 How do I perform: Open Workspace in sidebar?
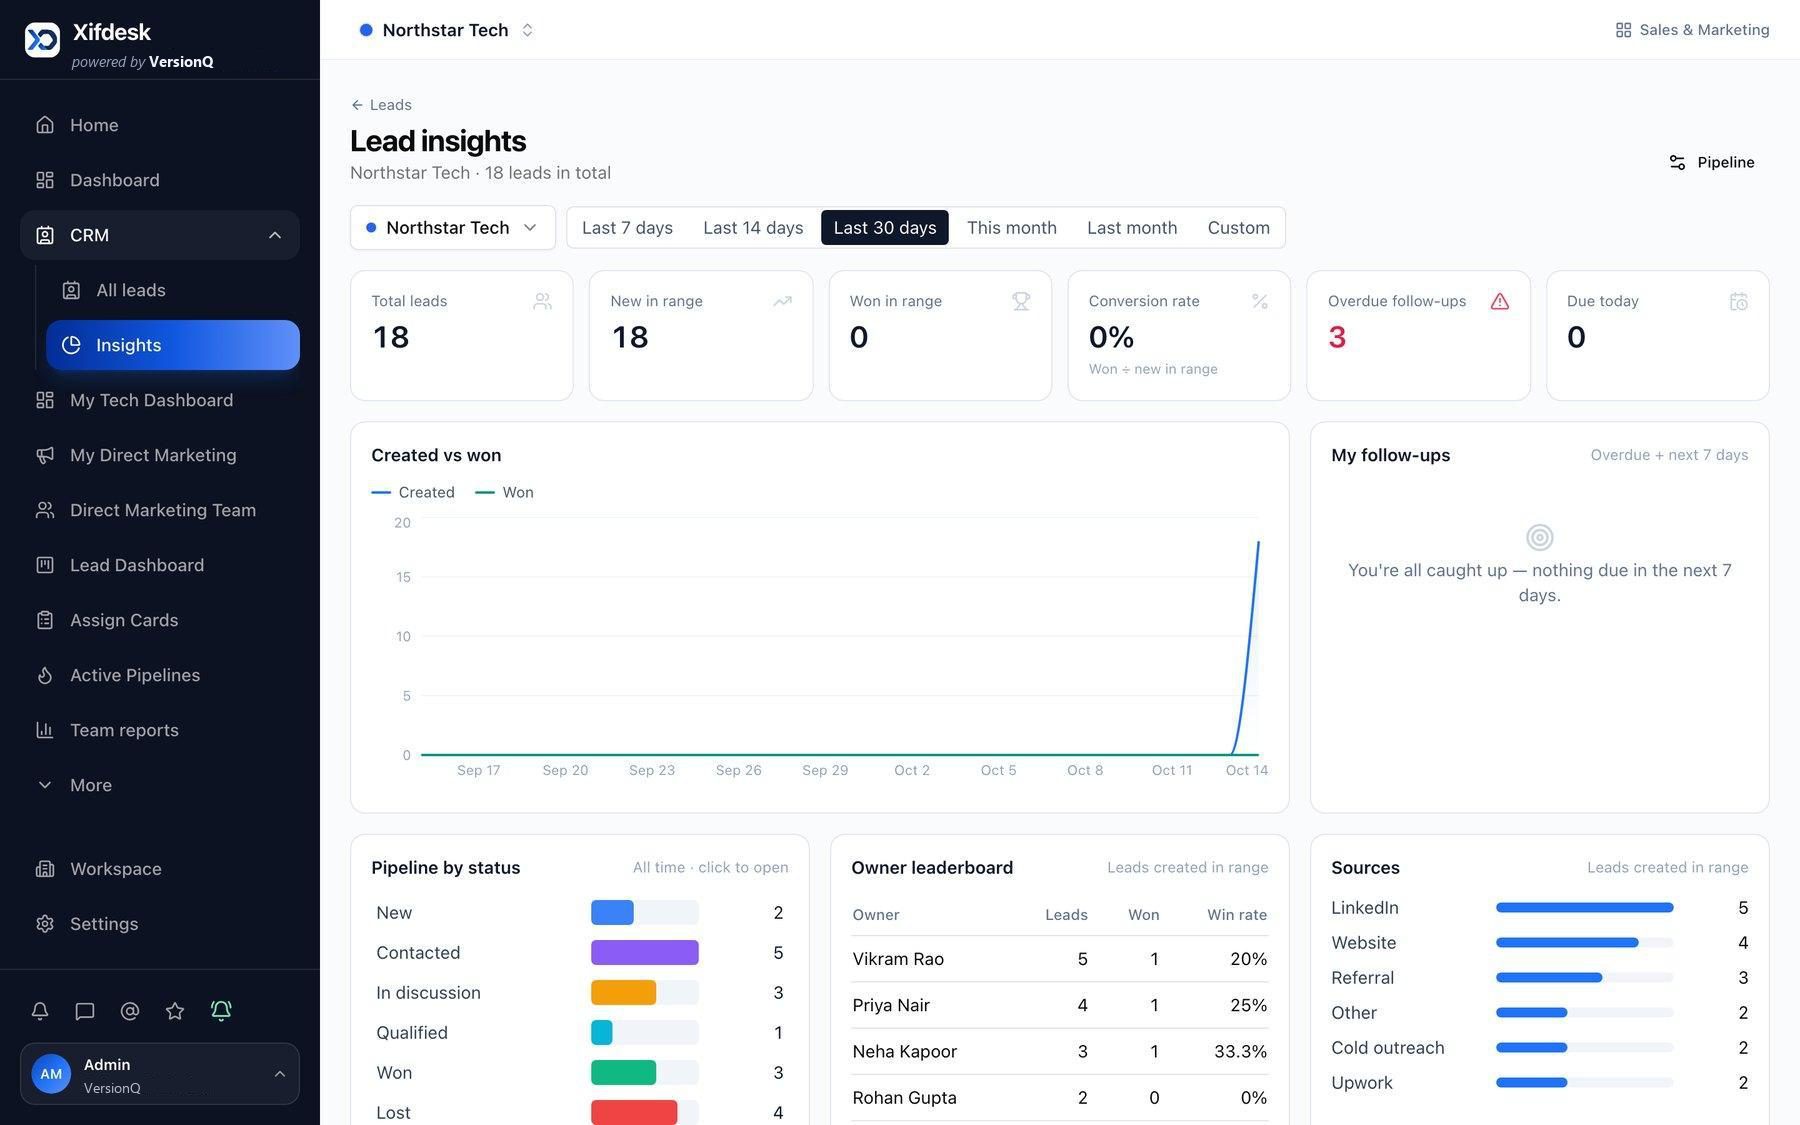(x=160, y=869)
